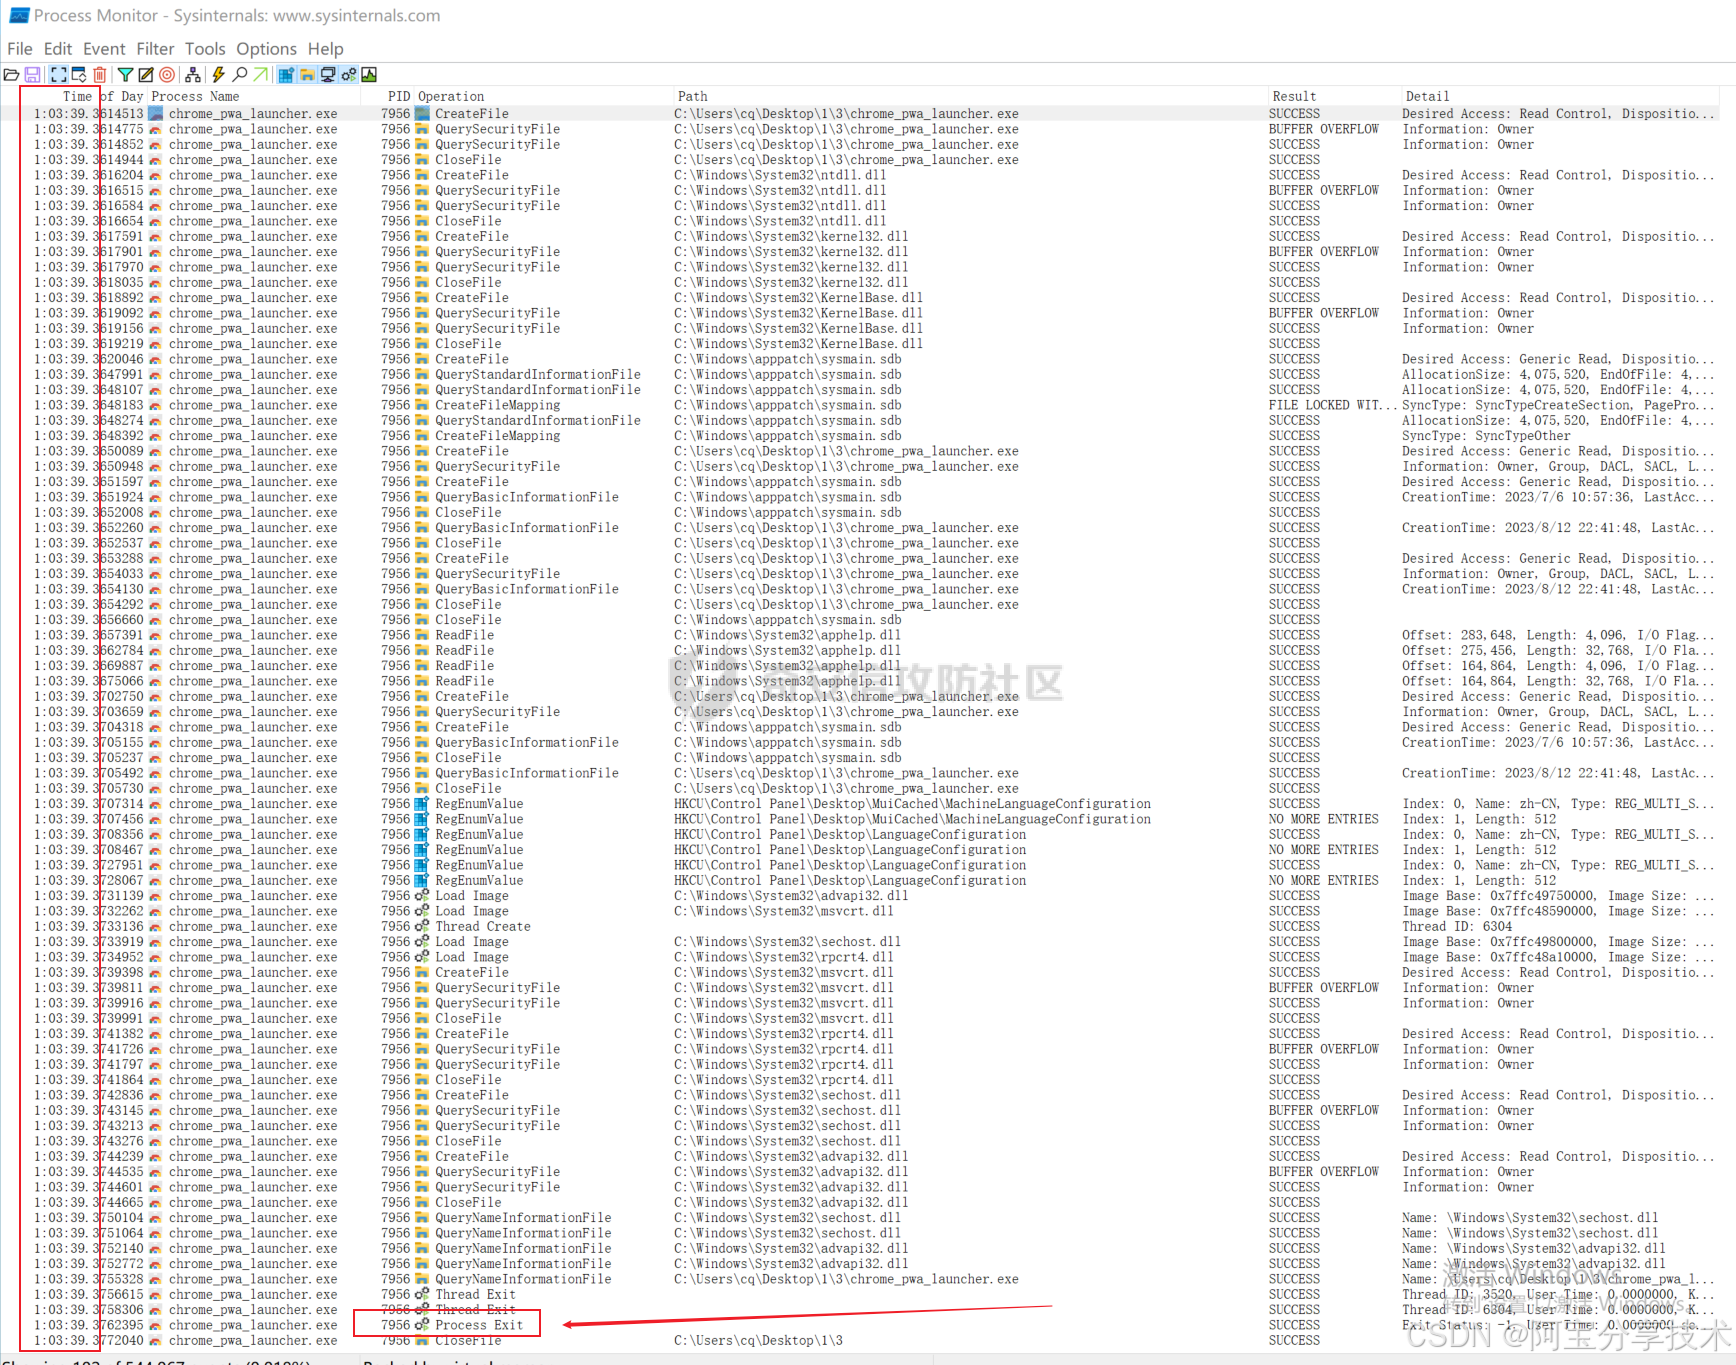Open the Edit menu

coord(58,49)
